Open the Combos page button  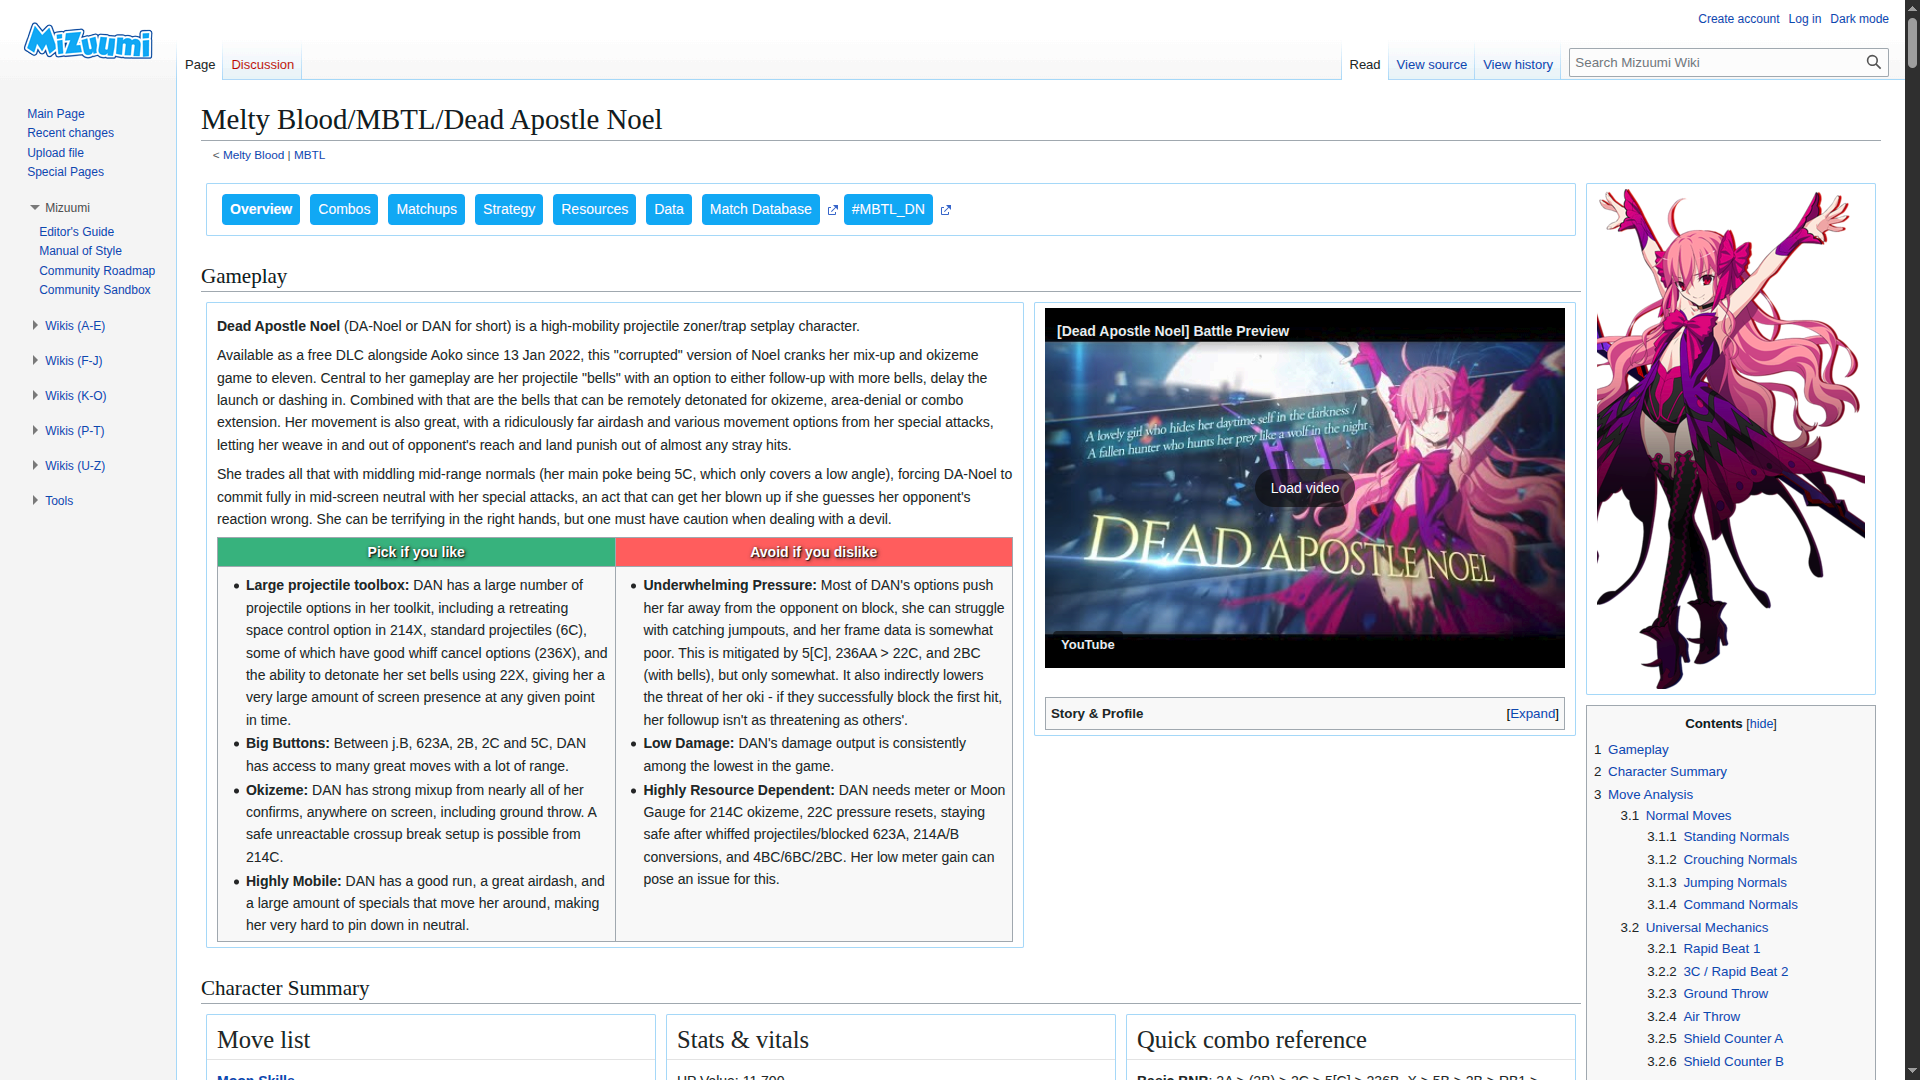pos(344,210)
